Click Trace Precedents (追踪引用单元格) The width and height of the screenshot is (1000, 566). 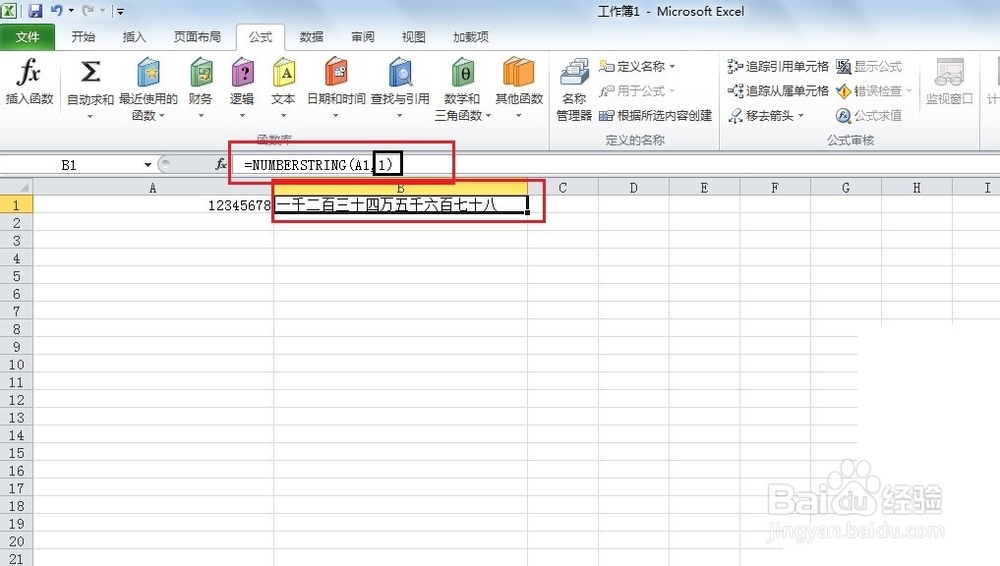click(777, 66)
